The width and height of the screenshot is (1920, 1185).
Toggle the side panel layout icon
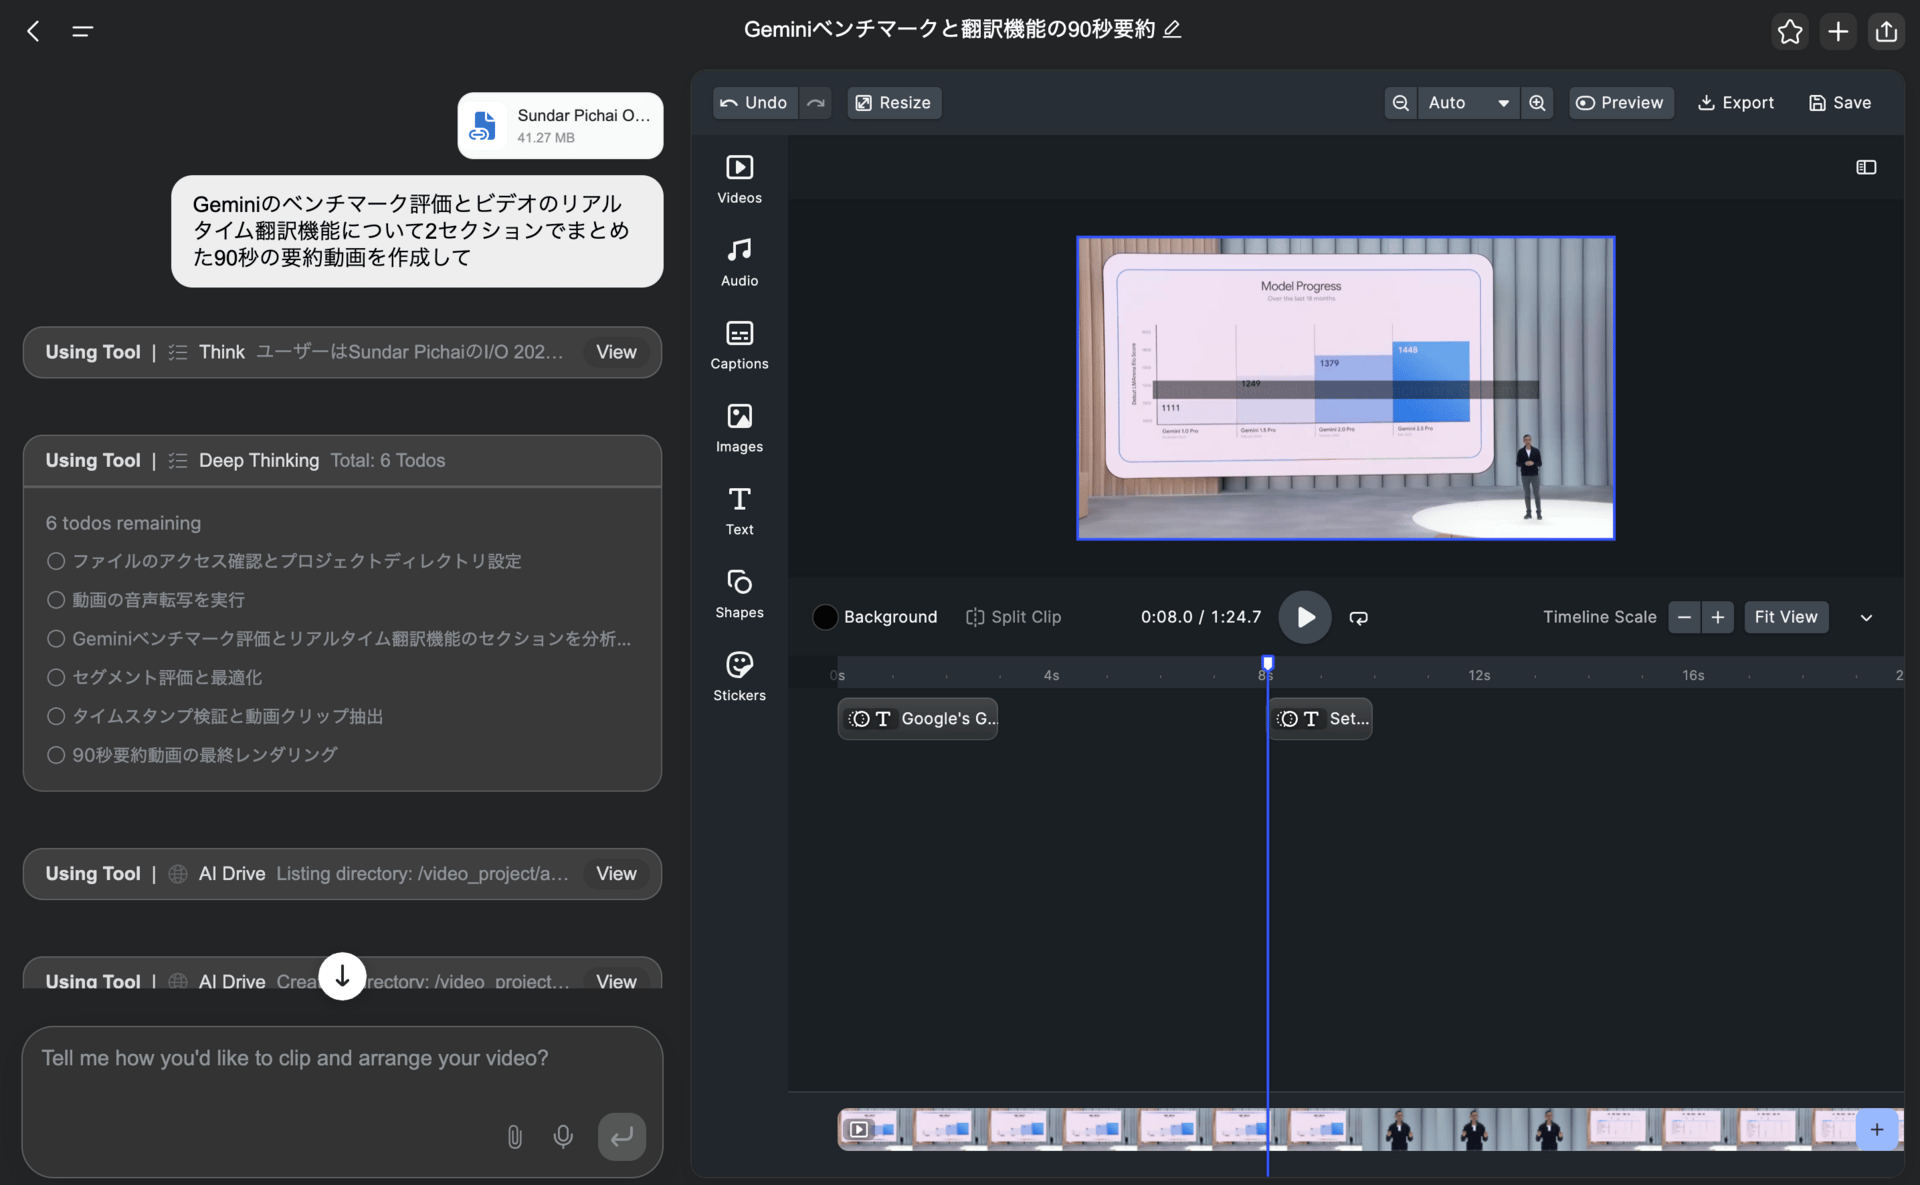1866,167
